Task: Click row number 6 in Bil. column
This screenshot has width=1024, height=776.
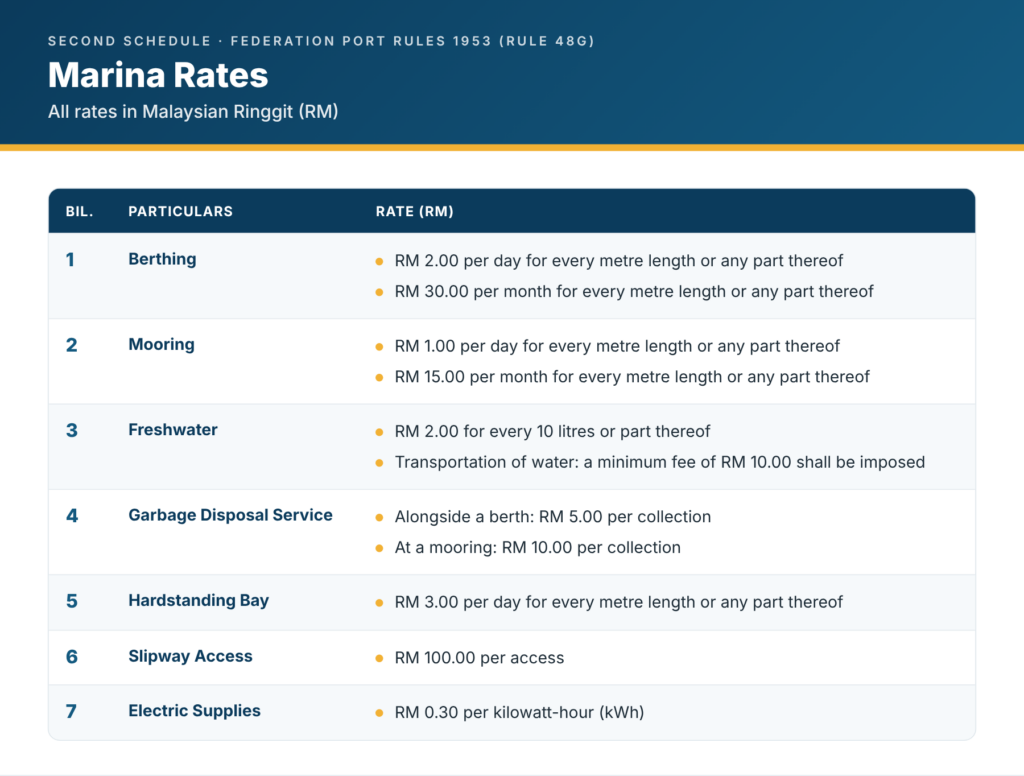Action: 72,657
